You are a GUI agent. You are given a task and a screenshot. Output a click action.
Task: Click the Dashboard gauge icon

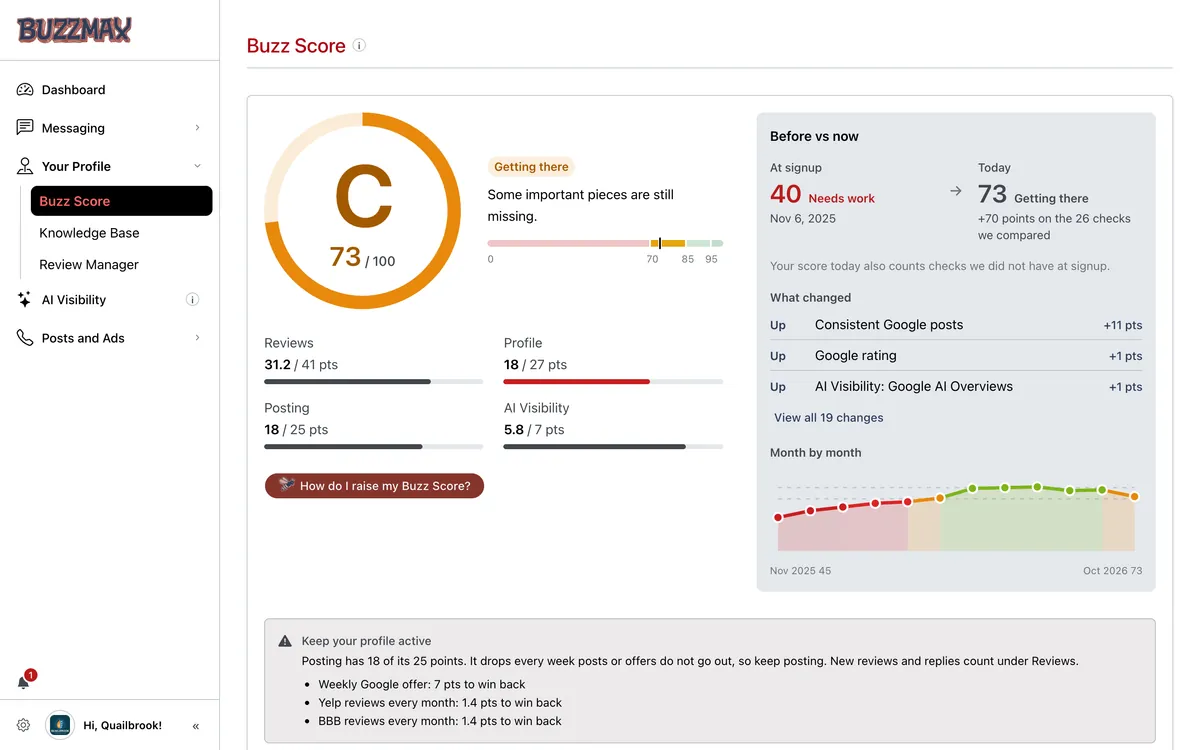pyautogui.click(x=25, y=90)
